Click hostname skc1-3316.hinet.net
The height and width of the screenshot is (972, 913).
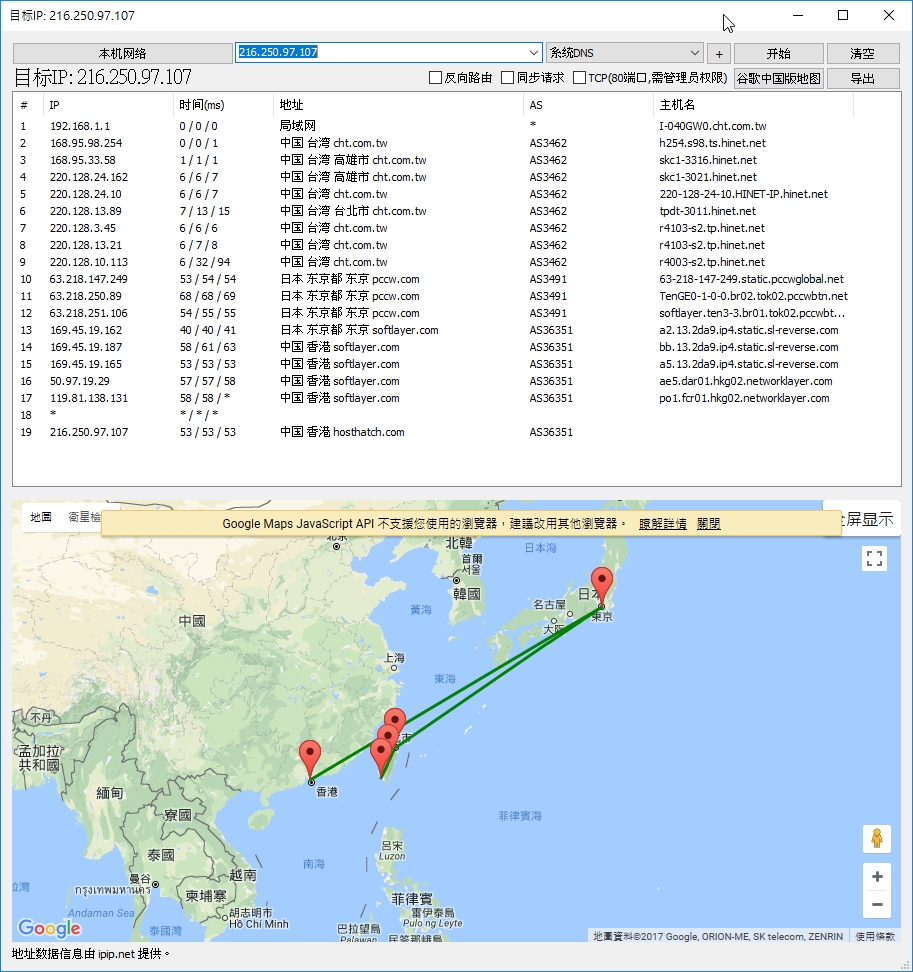[x=708, y=160]
